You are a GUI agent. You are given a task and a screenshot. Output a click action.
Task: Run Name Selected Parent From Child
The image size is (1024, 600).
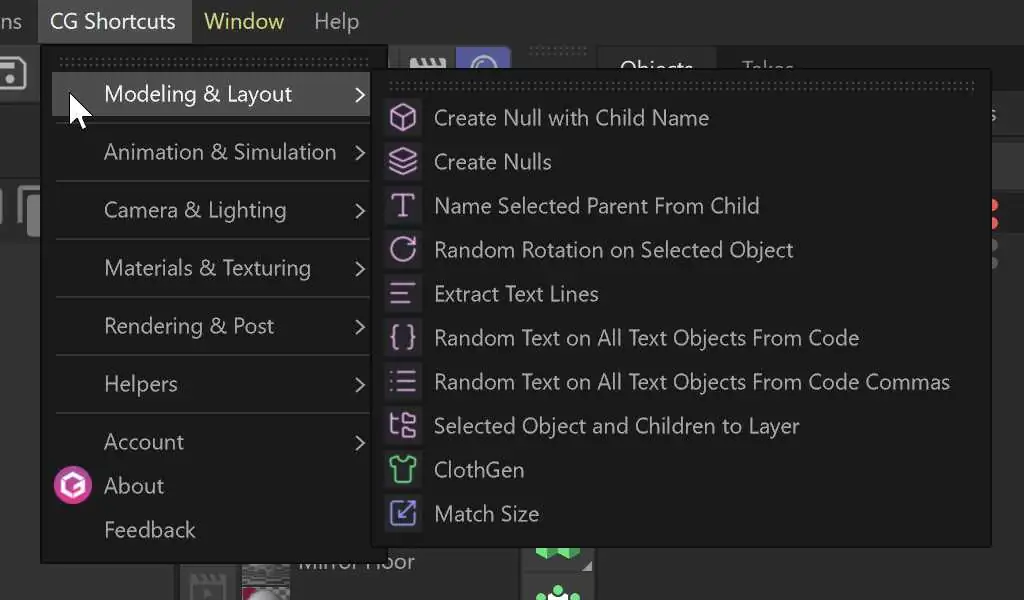click(682, 206)
